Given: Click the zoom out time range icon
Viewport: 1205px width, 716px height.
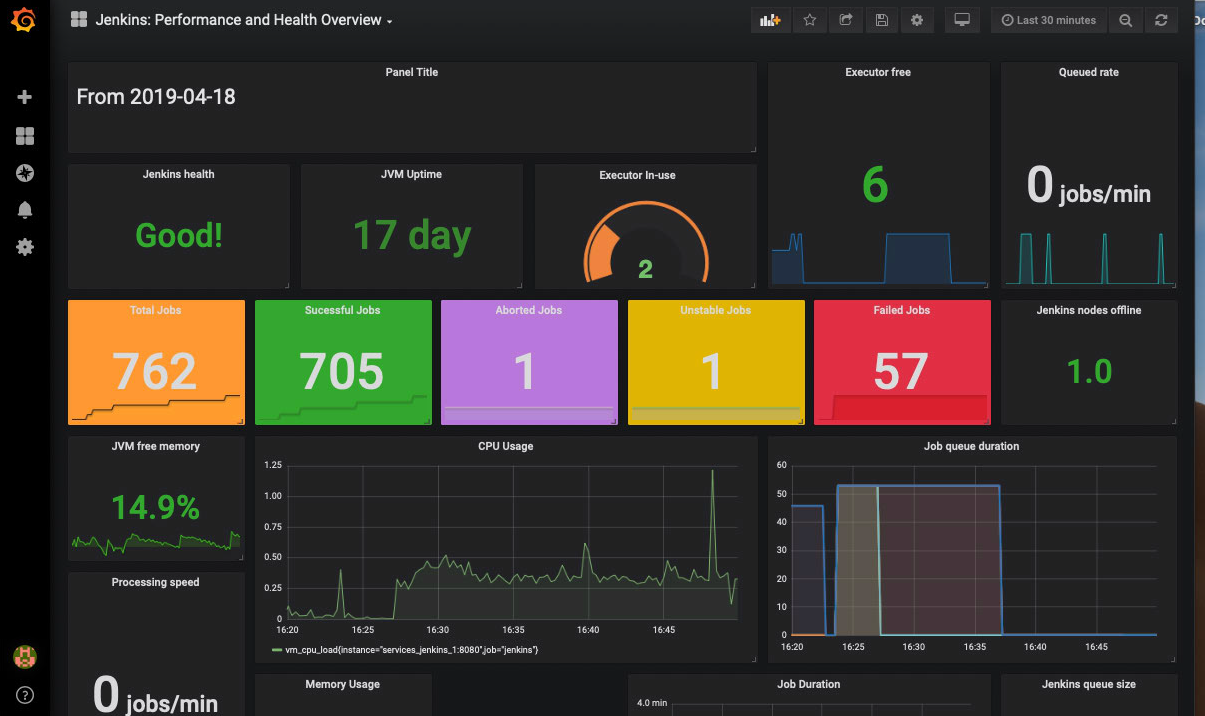Looking at the screenshot, I should click(1126, 20).
